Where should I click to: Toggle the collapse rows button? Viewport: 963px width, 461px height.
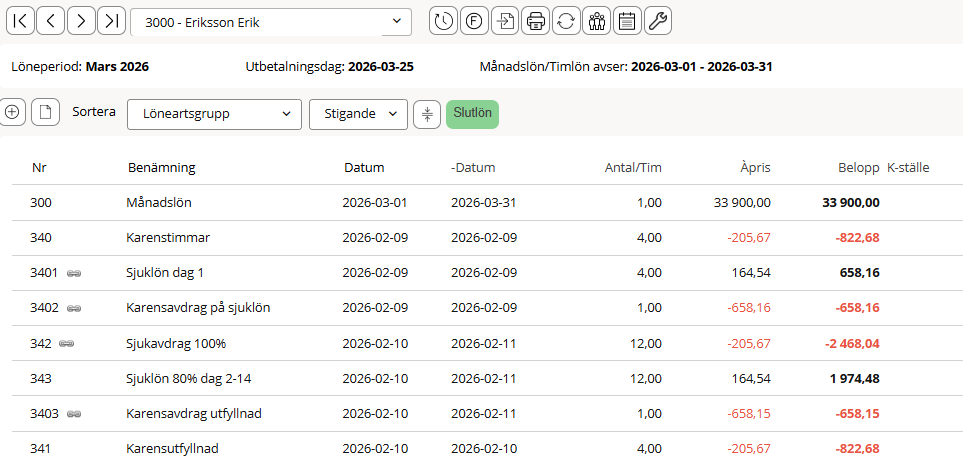pyautogui.click(x=427, y=114)
